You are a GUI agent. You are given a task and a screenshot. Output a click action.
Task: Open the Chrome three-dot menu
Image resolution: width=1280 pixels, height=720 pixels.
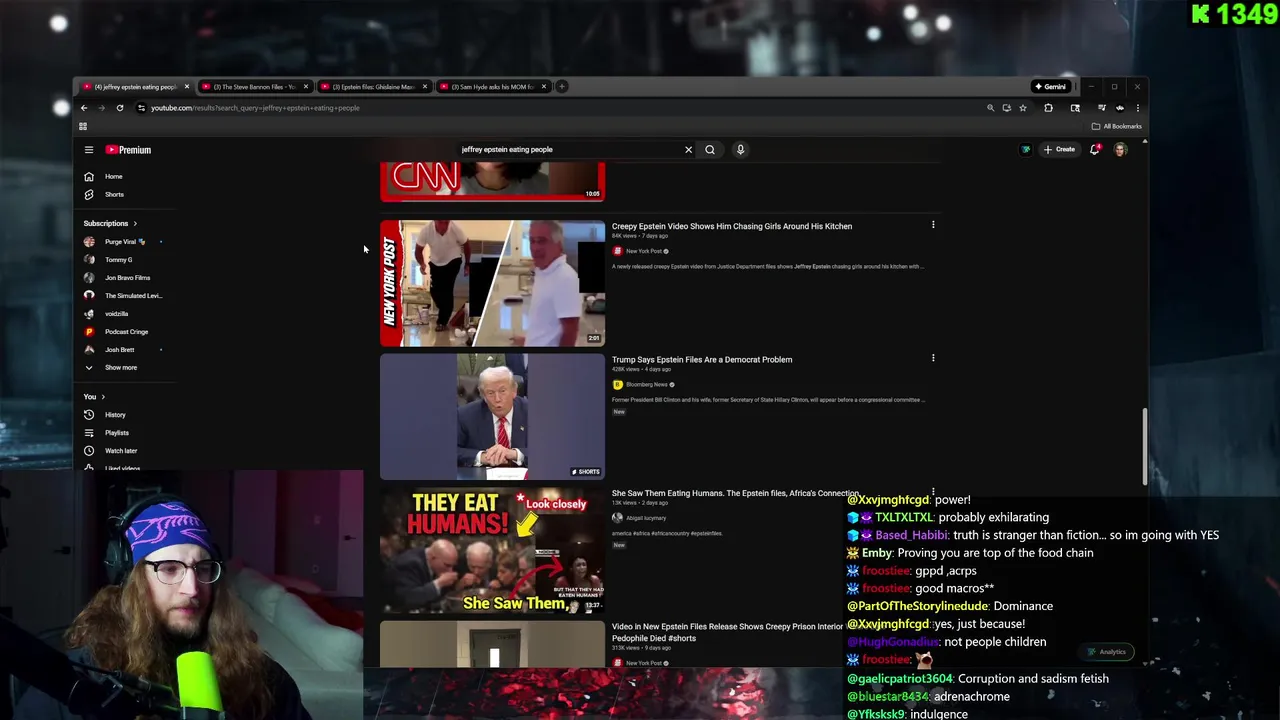pyautogui.click(x=1137, y=108)
